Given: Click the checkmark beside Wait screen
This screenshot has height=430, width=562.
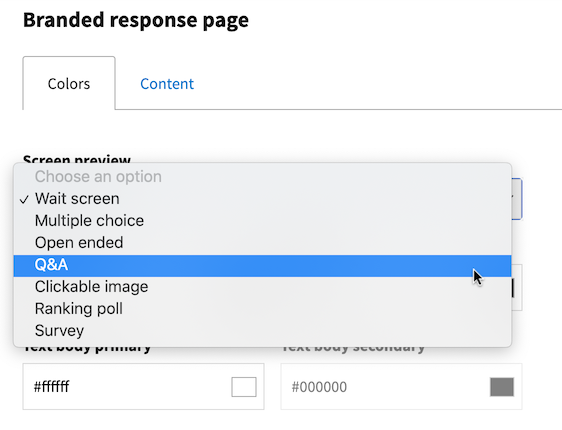Looking at the screenshot, I should click(24, 200).
